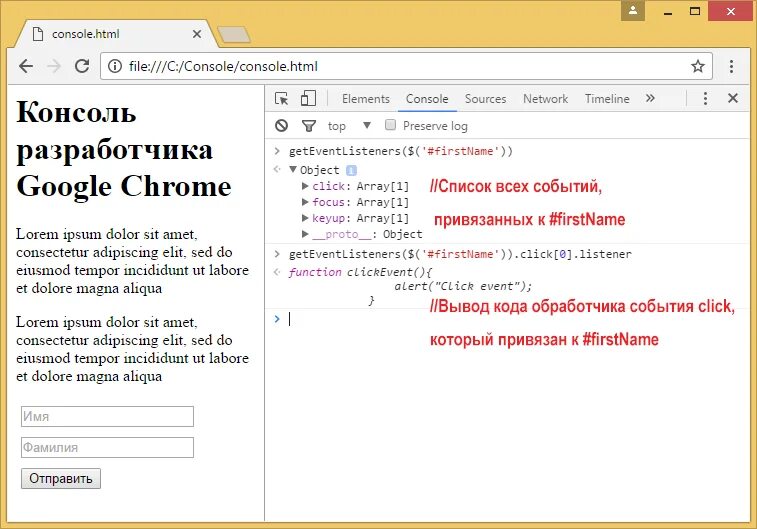The image size is (757, 529).
Task: Close the DevTools panel
Action: pos(733,98)
